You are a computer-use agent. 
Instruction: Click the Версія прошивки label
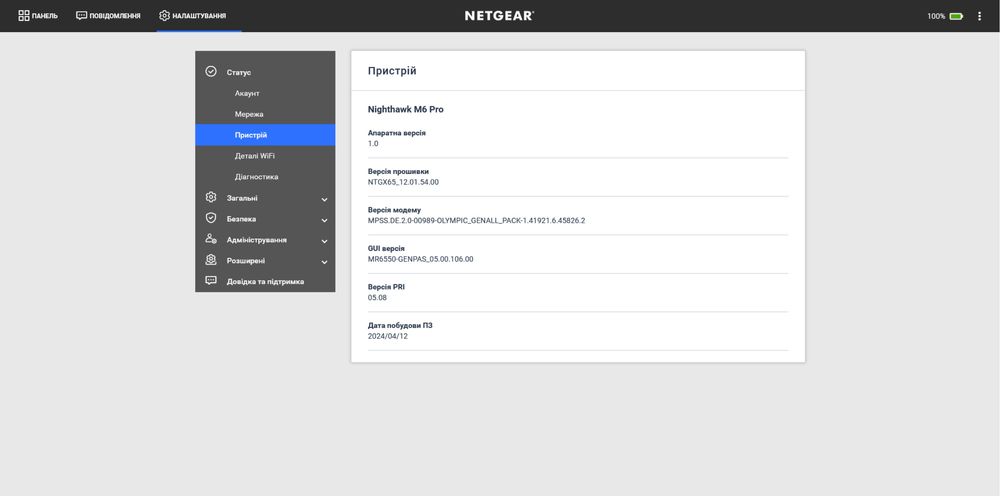[x=399, y=171]
